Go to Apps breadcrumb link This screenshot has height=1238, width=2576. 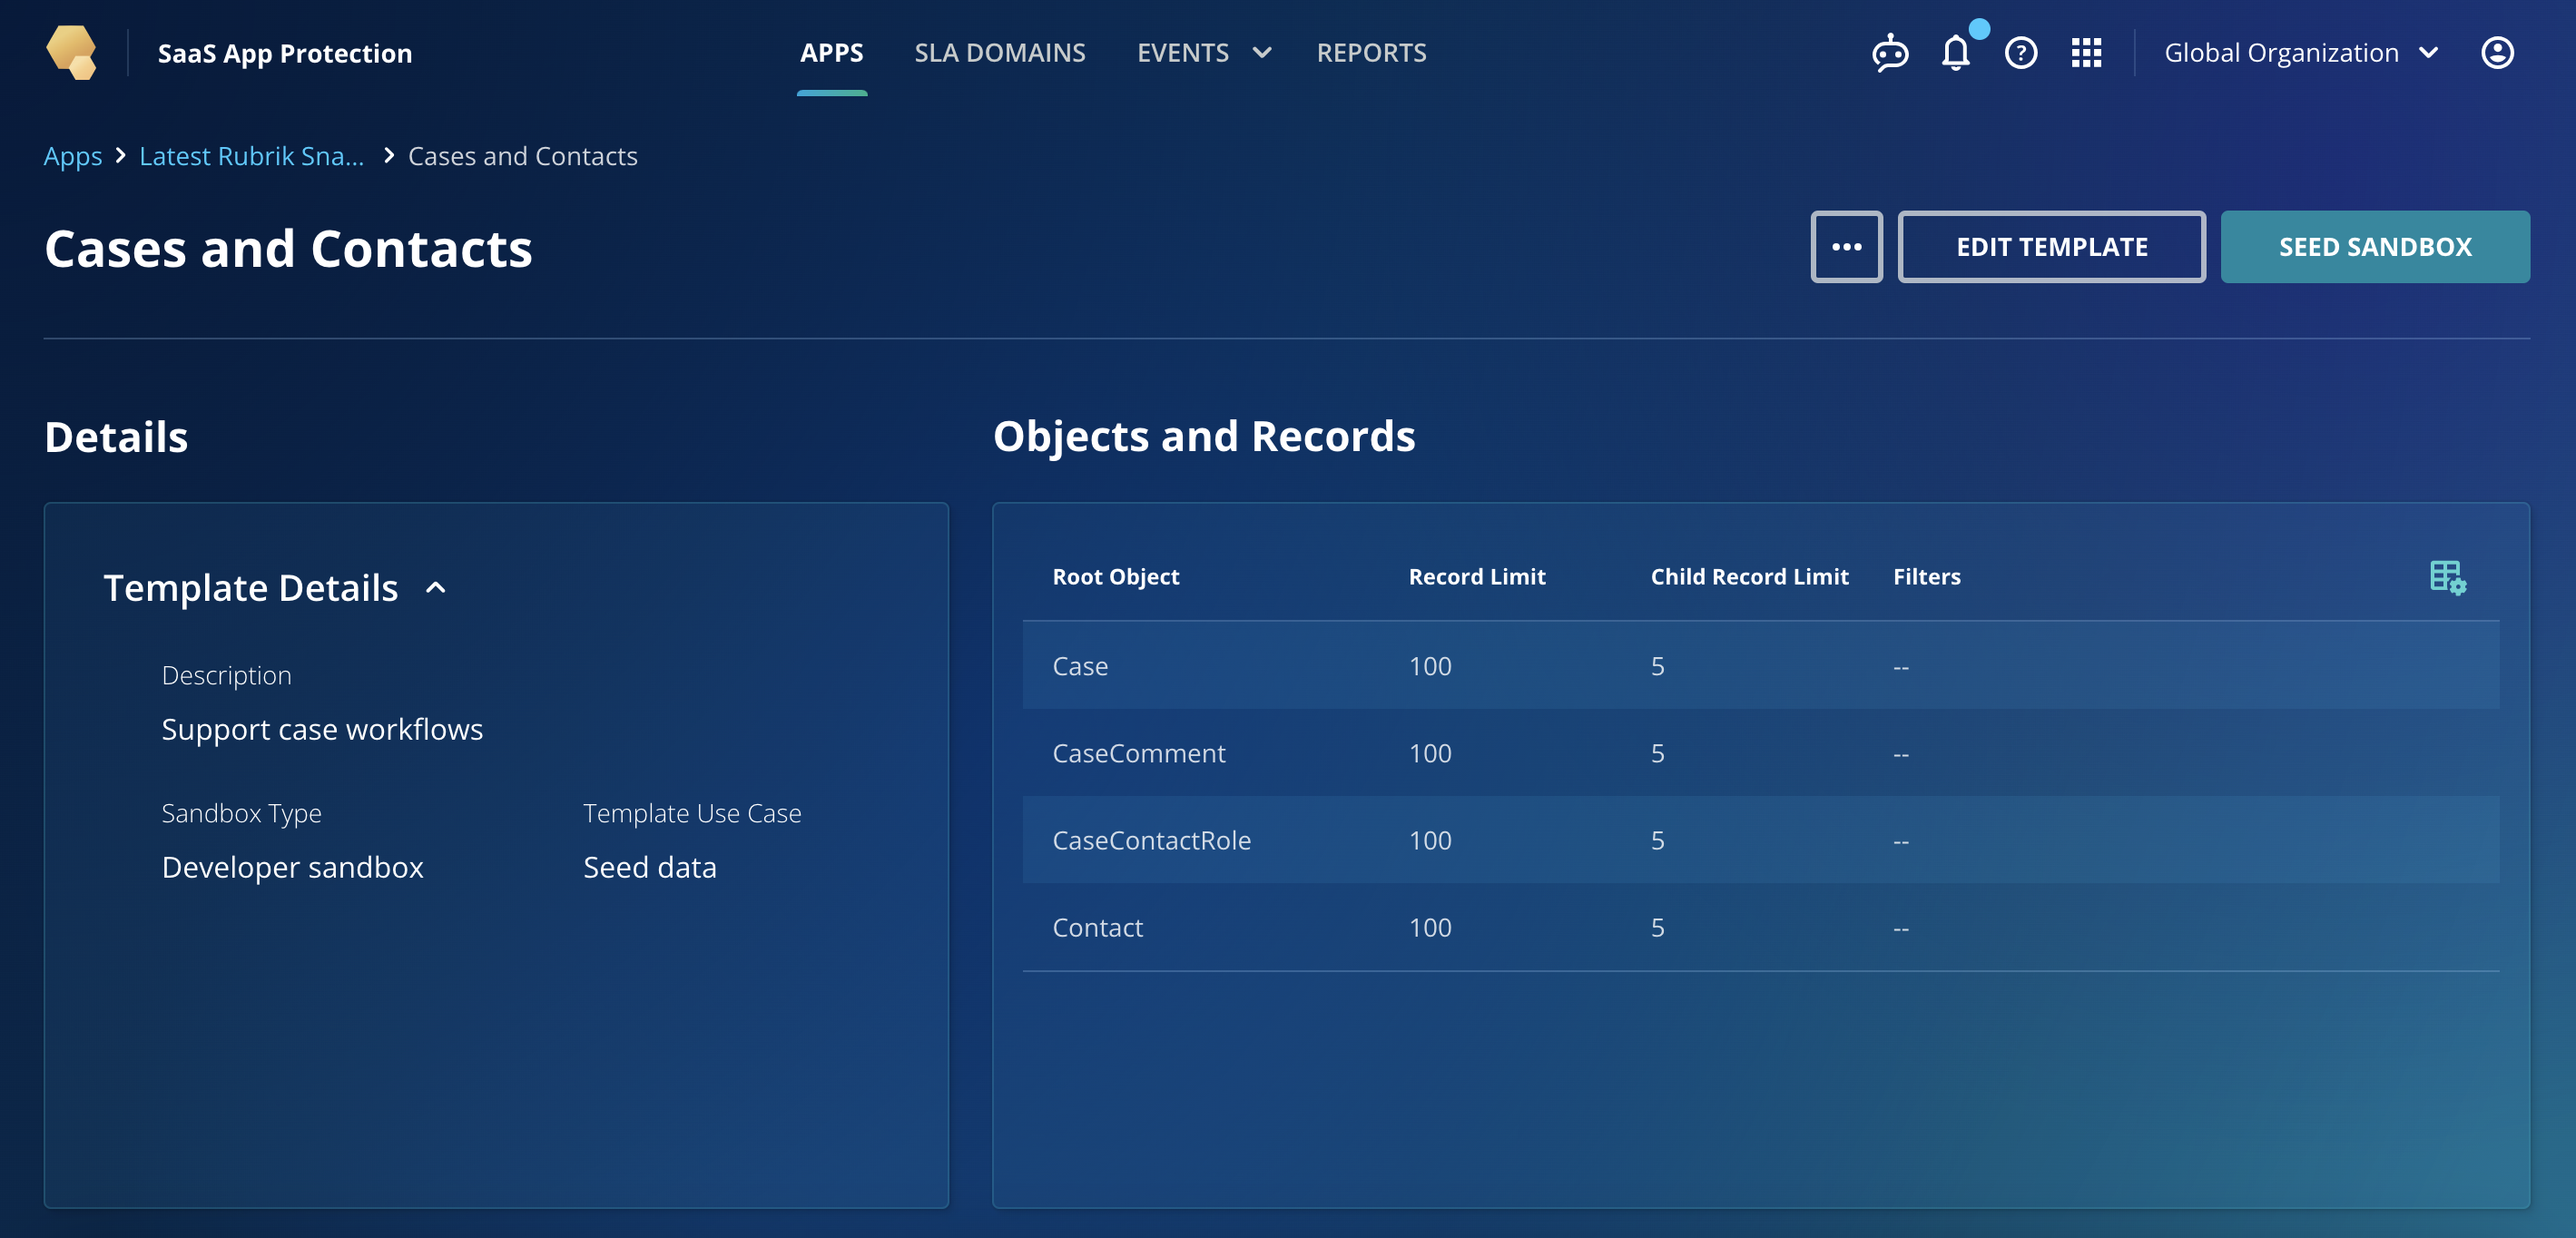pyautogui.click(x=73, y=156)
